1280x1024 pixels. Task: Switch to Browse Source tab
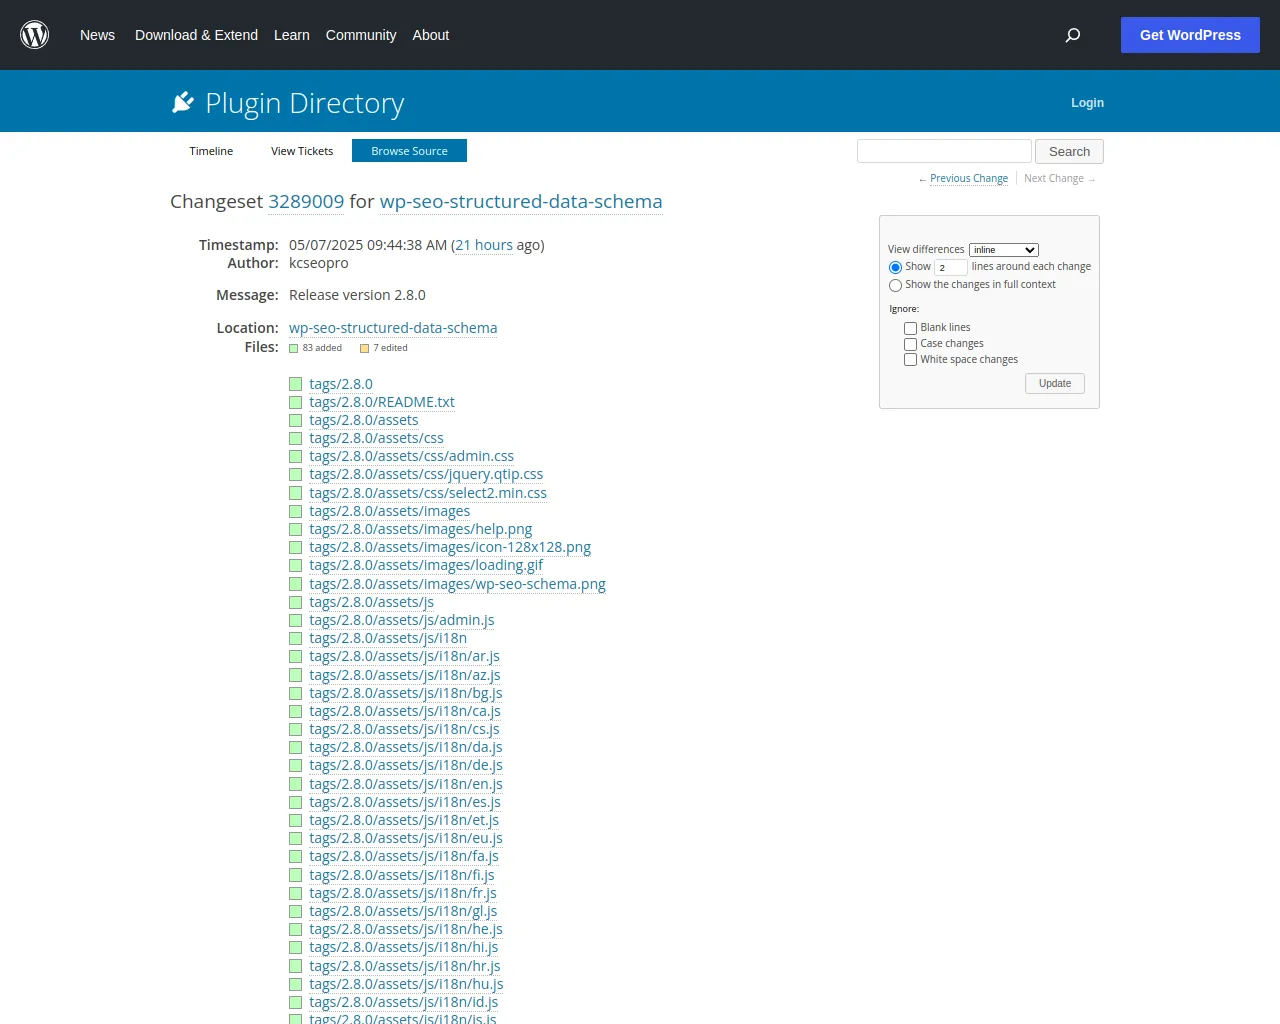tap(409, 151)
